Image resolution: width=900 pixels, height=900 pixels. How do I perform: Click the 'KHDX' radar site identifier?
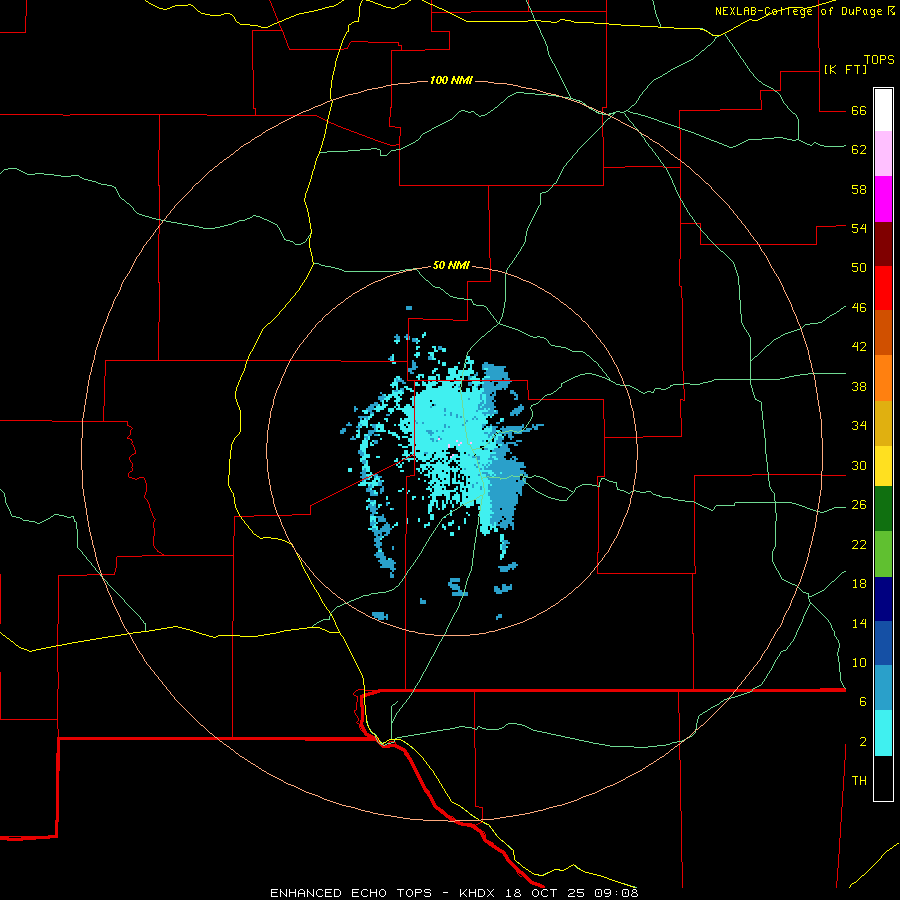[x=479, y=893]
